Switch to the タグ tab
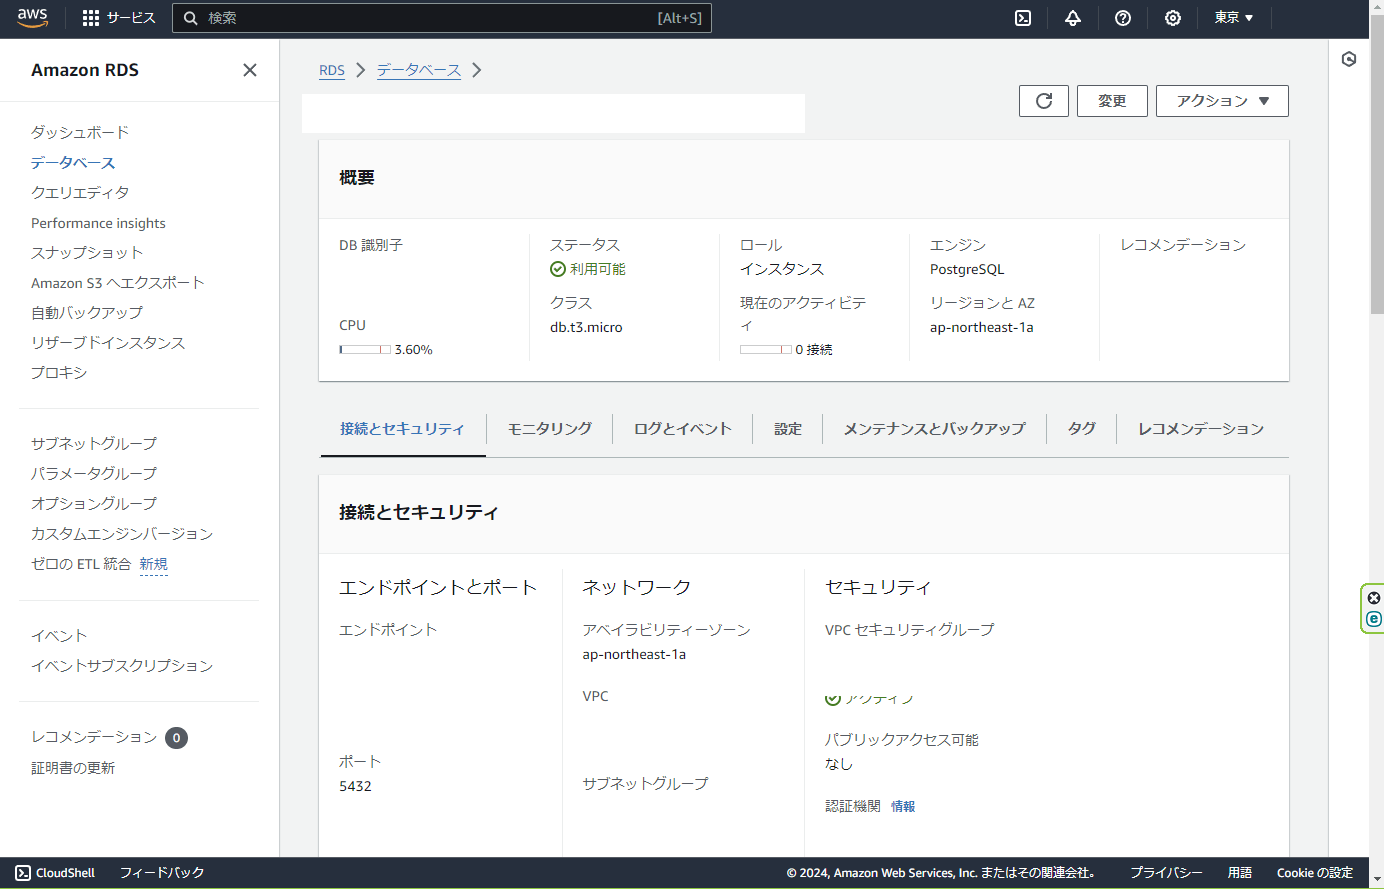 tap(1082, 429)
